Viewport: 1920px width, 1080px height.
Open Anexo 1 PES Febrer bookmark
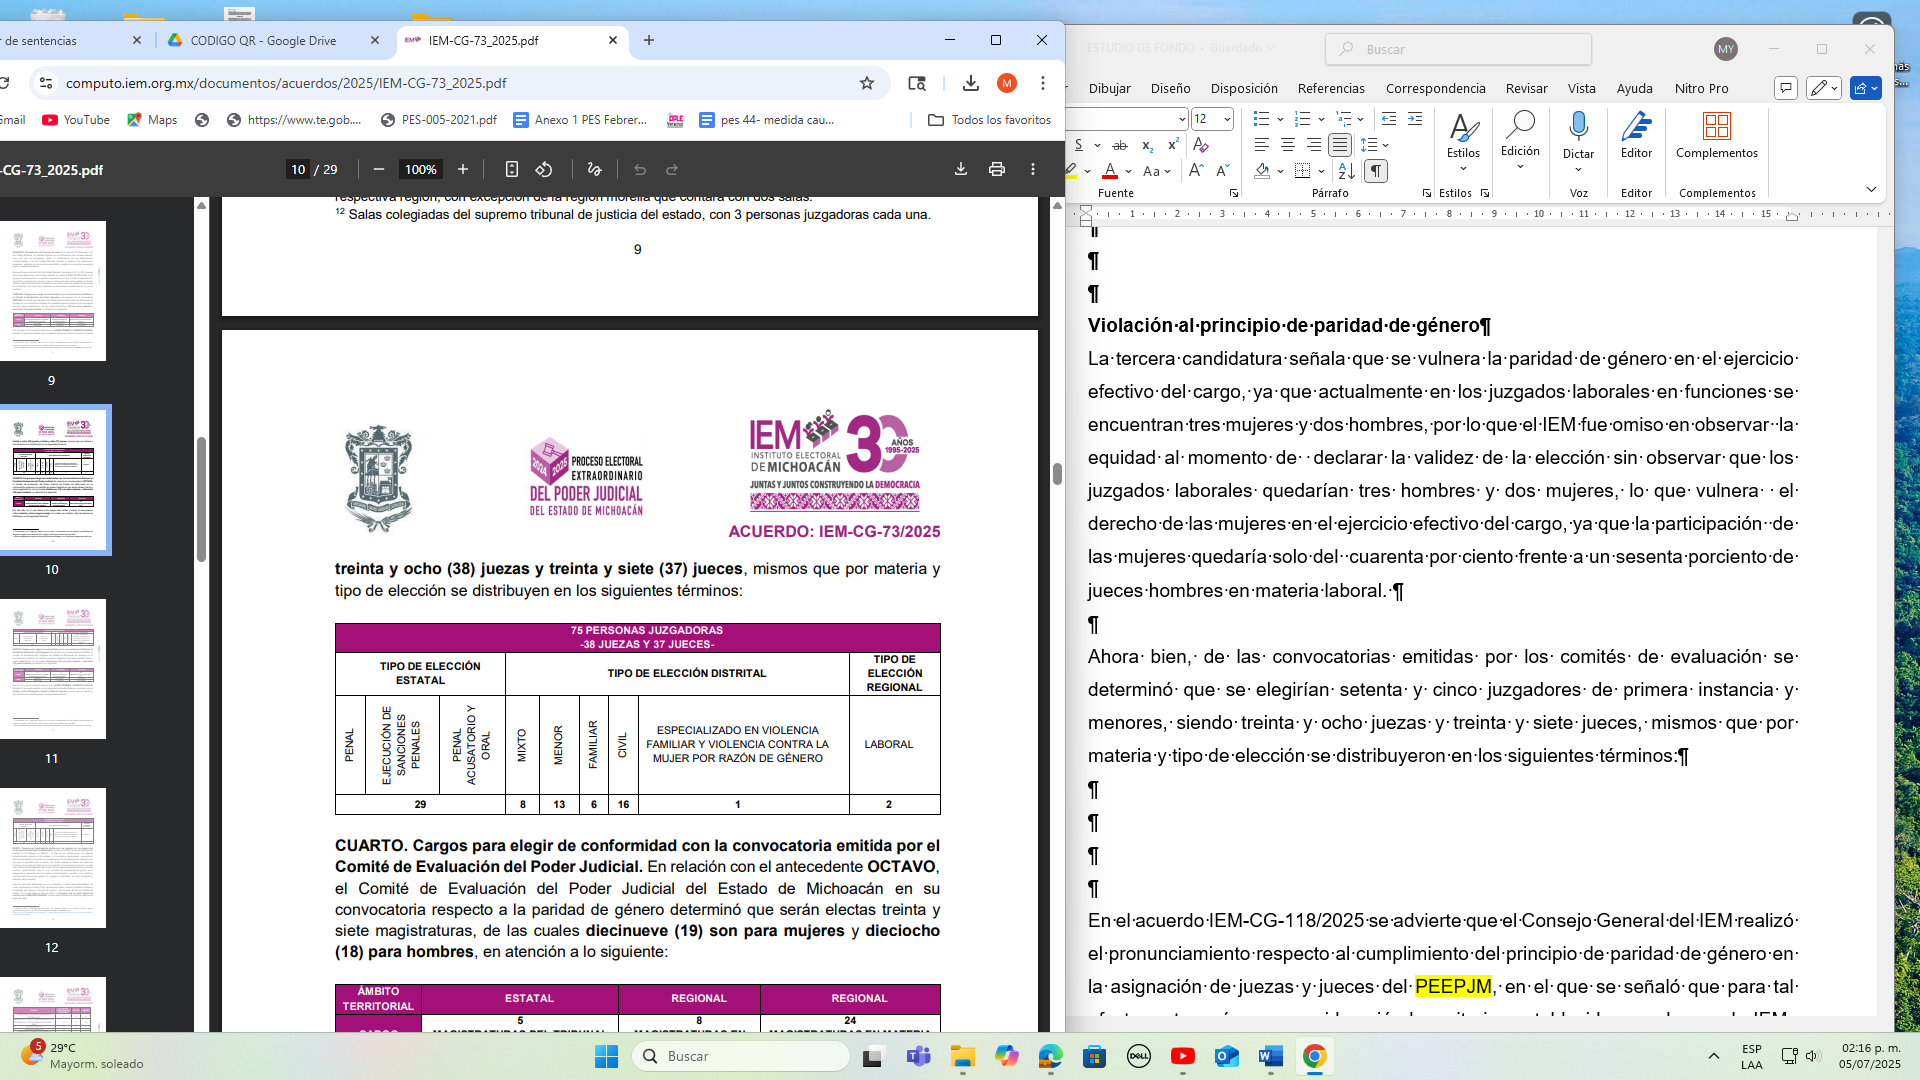tap(580, 120)
